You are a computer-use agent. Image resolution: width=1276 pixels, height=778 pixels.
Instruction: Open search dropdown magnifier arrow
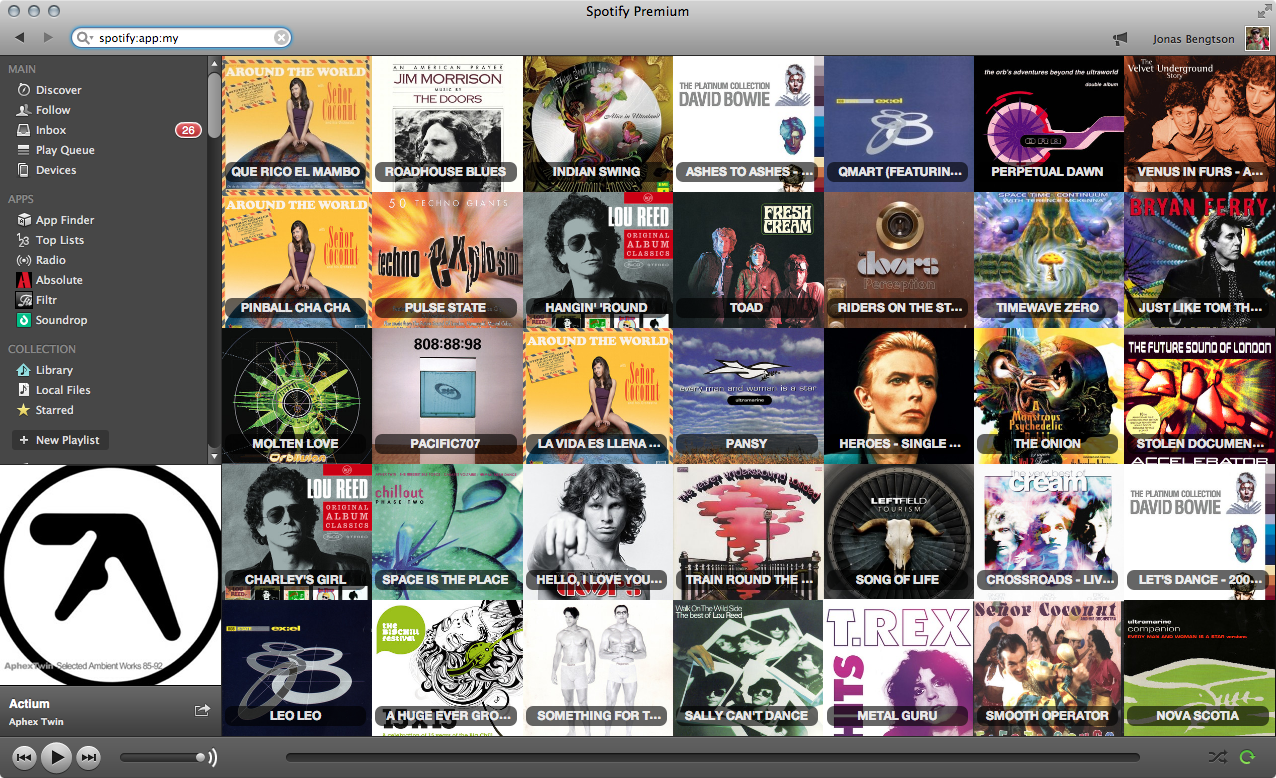coord(84,38)
